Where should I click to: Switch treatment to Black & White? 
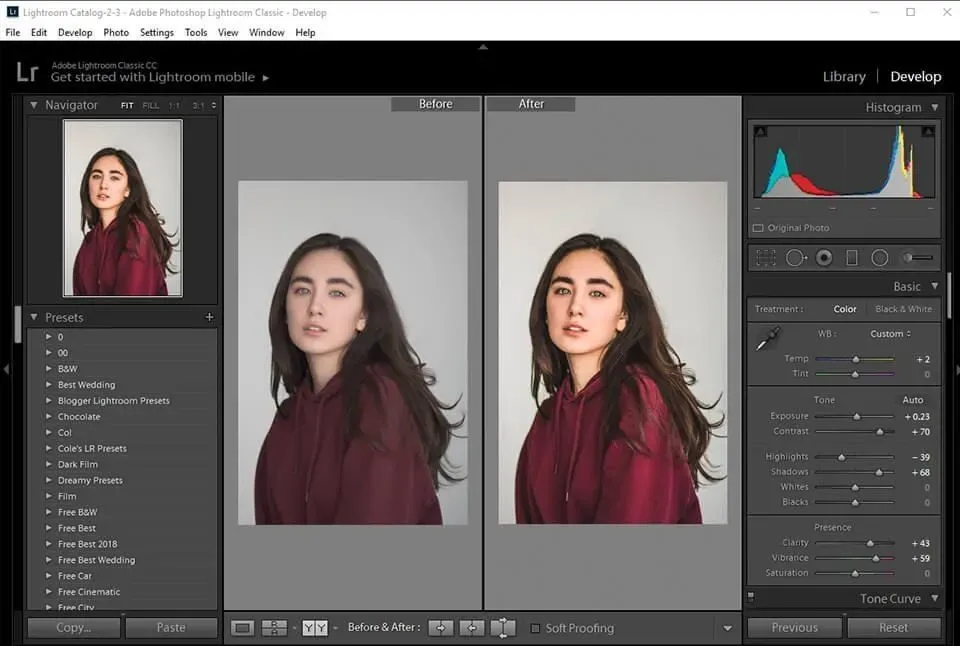pos(903,309)
